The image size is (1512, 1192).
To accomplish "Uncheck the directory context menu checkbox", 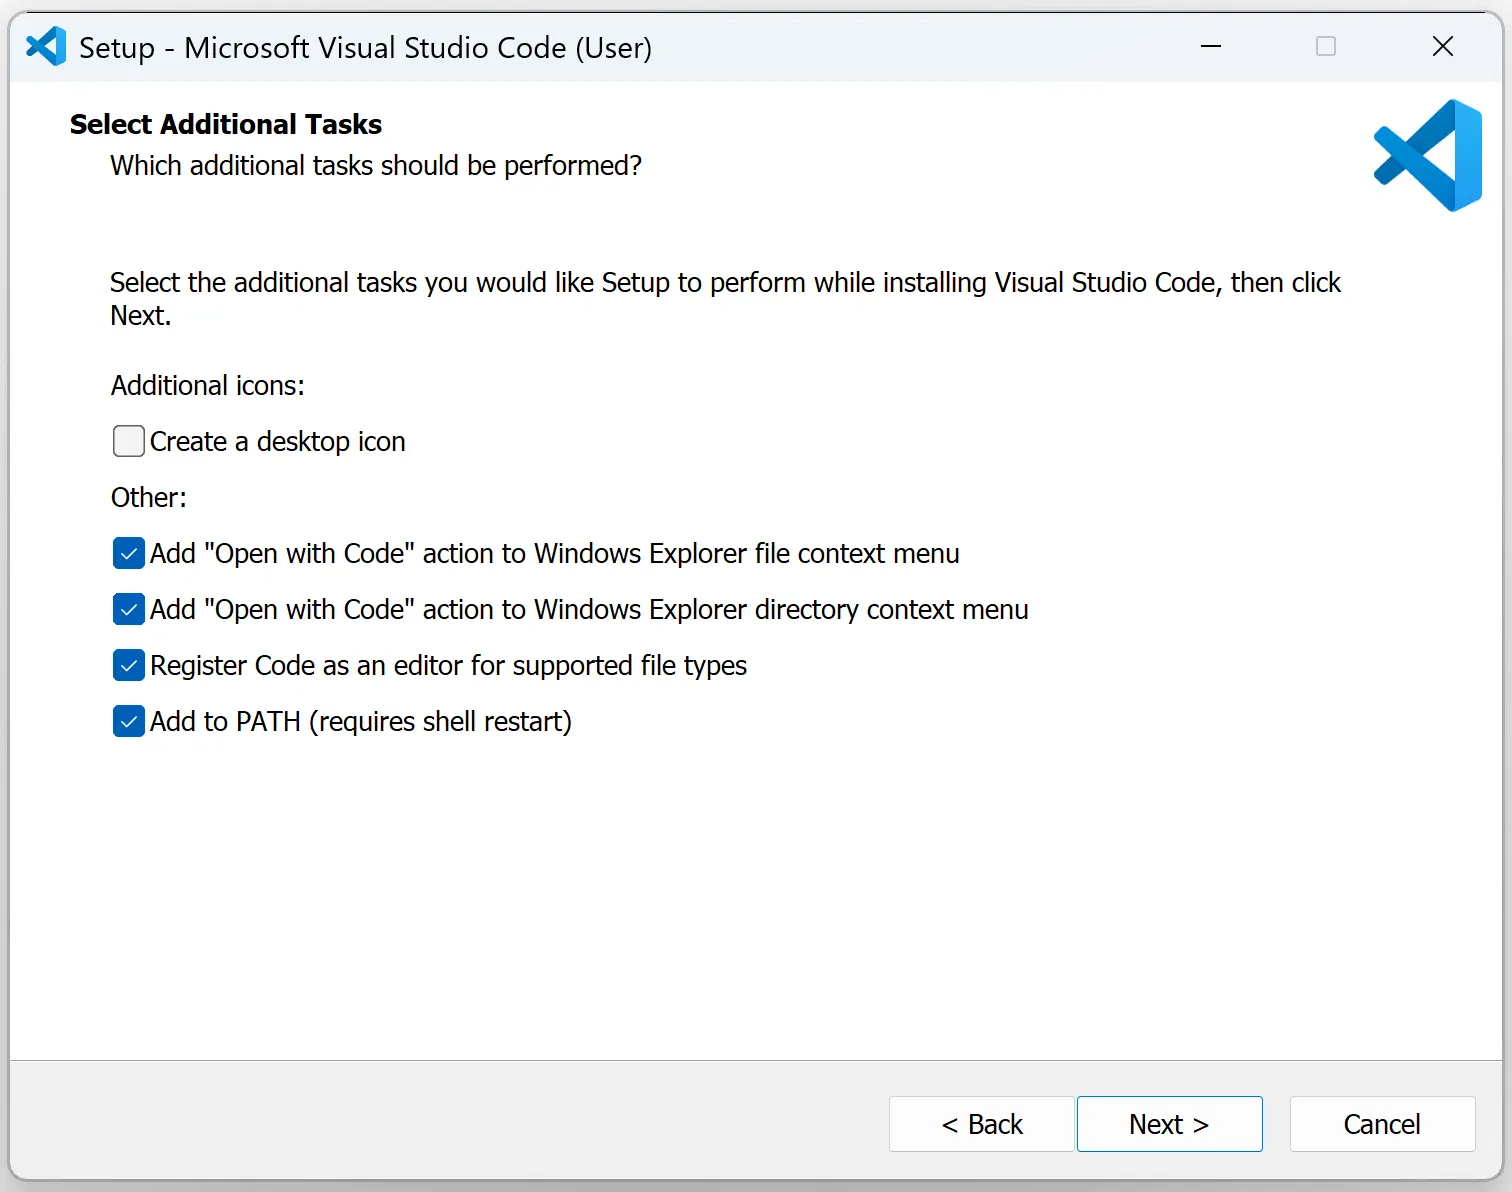I will tap(129, 609).
